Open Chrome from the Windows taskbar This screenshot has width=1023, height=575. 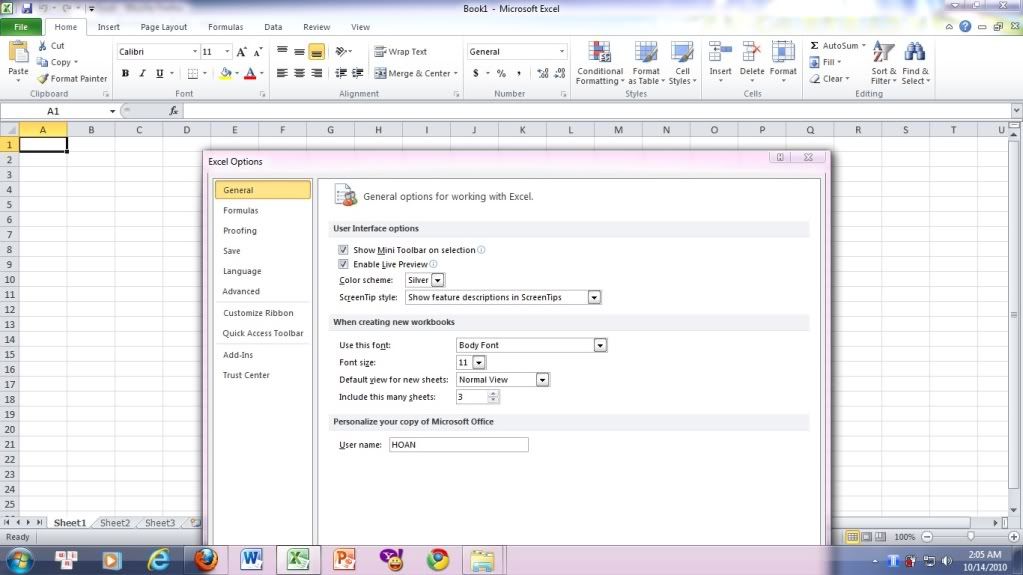pyautogui.click(x=438, y=559)
